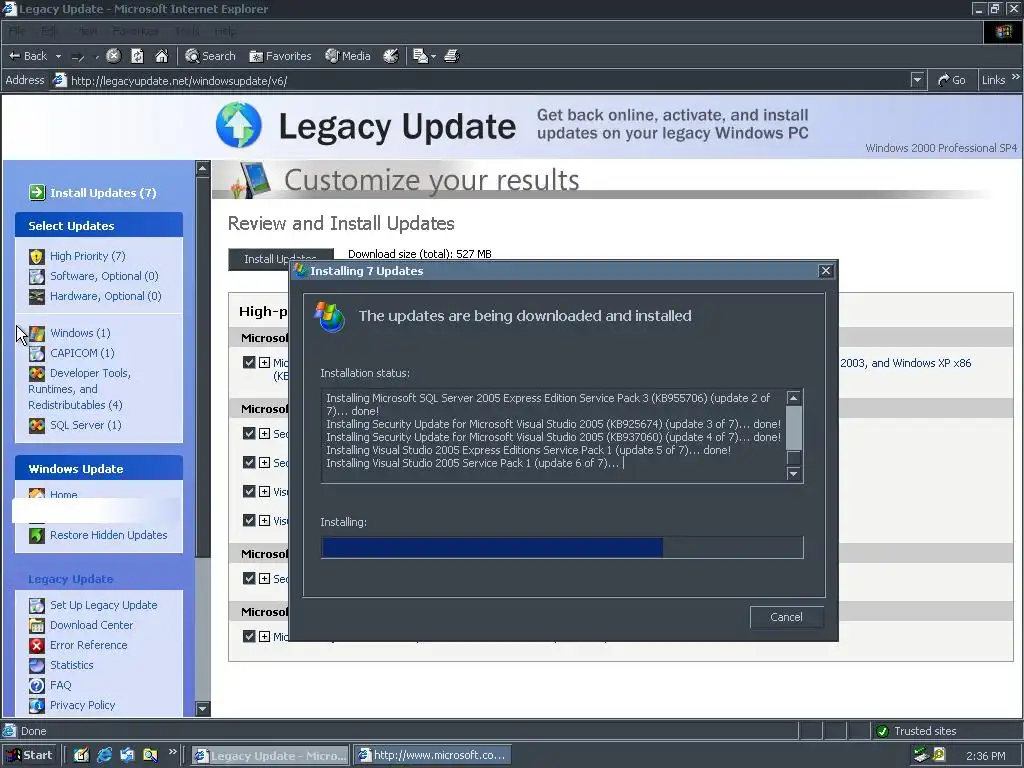Expand the bottom-most 'Mic' update plus sign
The width and height of the screenshot is (1024, 768).
[x=264, y=636]
